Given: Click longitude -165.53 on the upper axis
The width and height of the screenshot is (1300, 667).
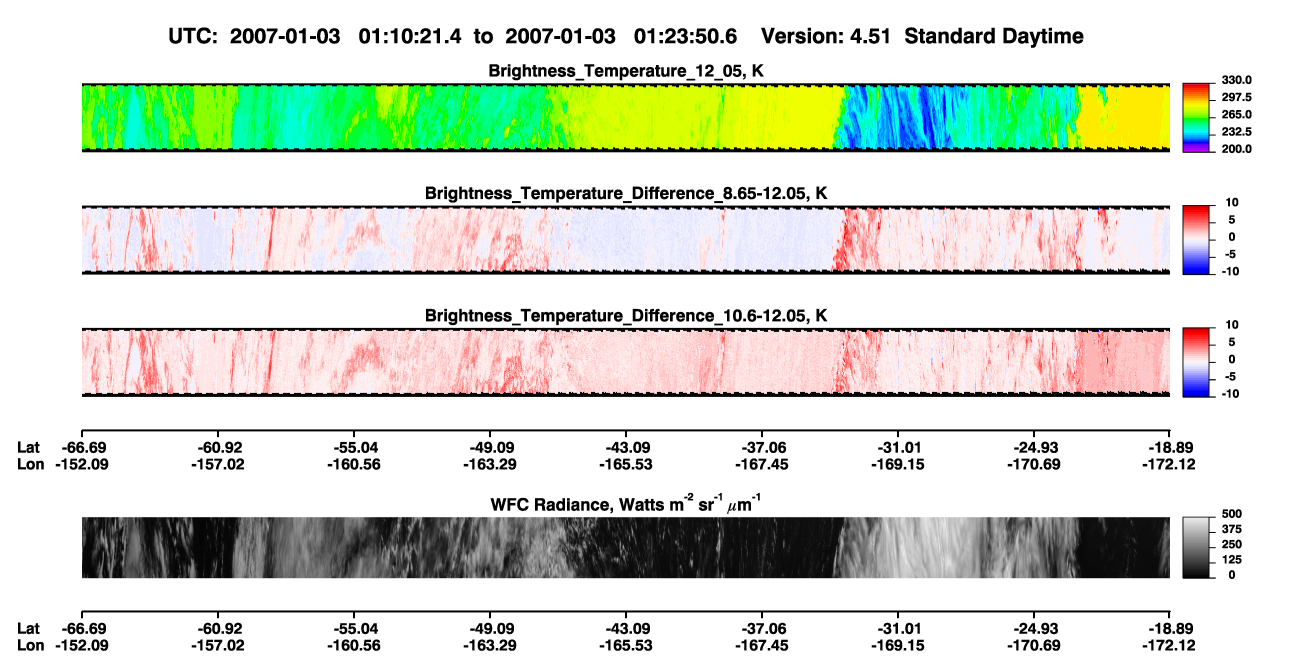Looking at the screenshot, I should (626, 464).
